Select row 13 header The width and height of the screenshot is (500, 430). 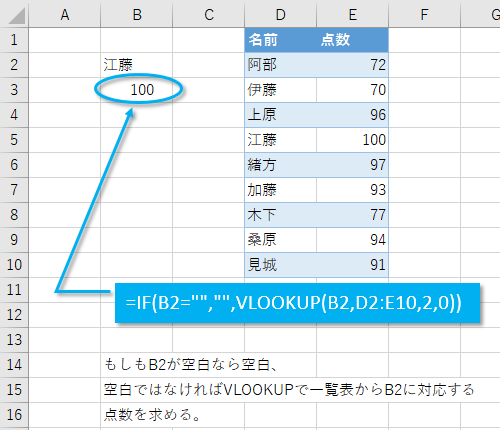[14, 340]
